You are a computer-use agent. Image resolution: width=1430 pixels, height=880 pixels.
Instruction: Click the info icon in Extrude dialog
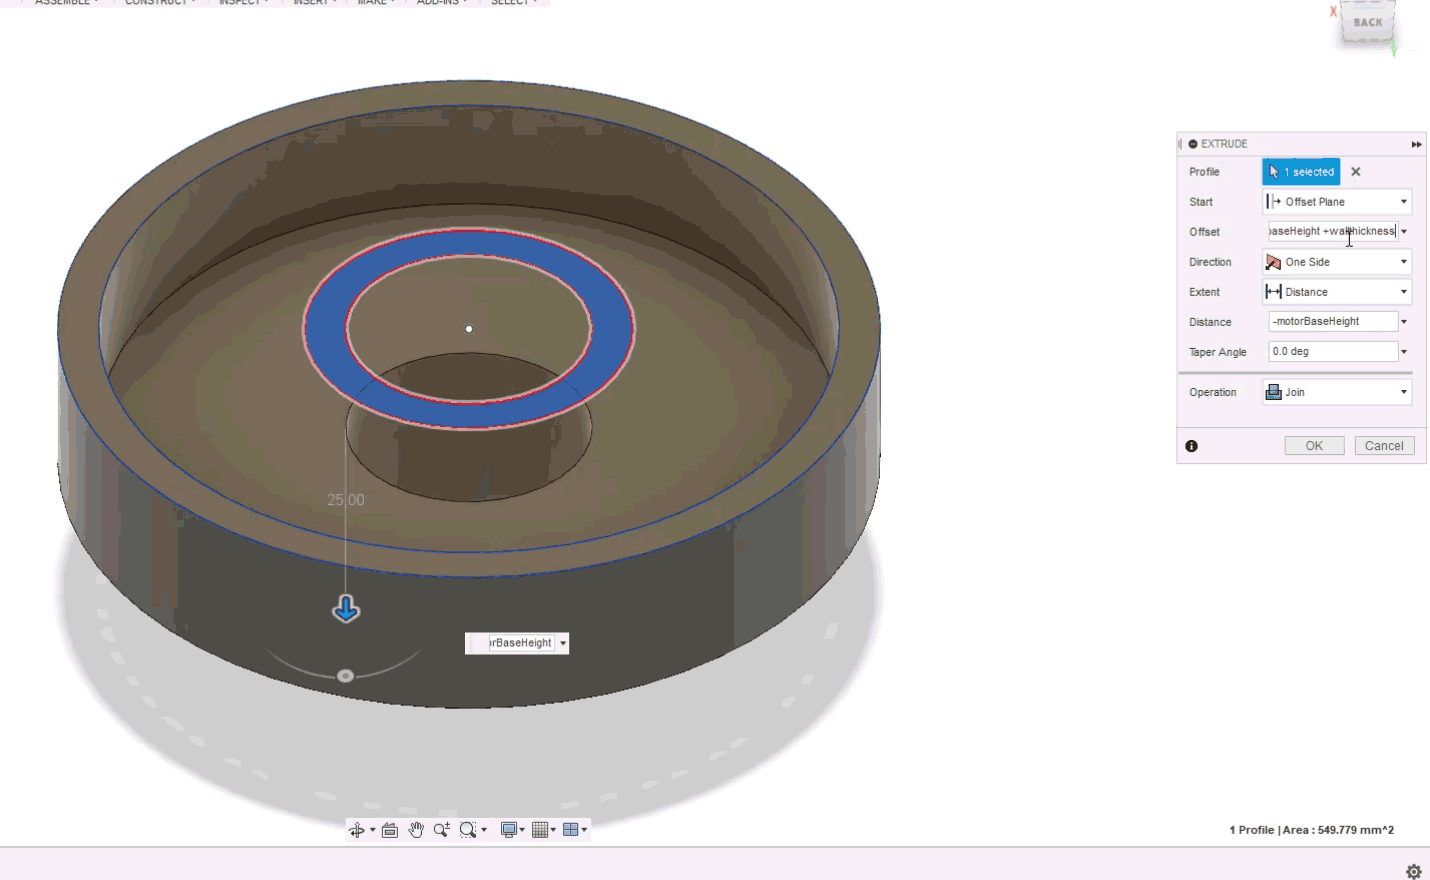point(1192,446)
